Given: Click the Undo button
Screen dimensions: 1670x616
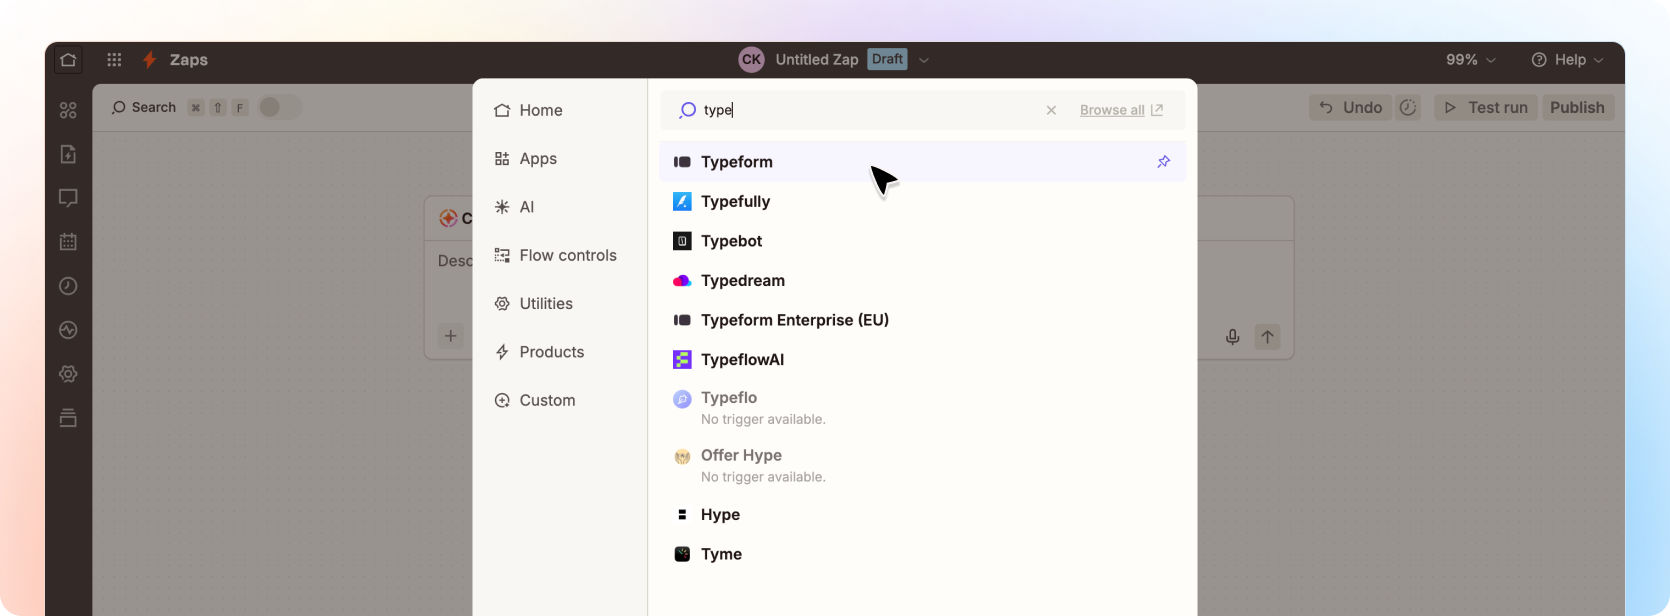Looking at the screenshot, I should tap(1351, 108).
